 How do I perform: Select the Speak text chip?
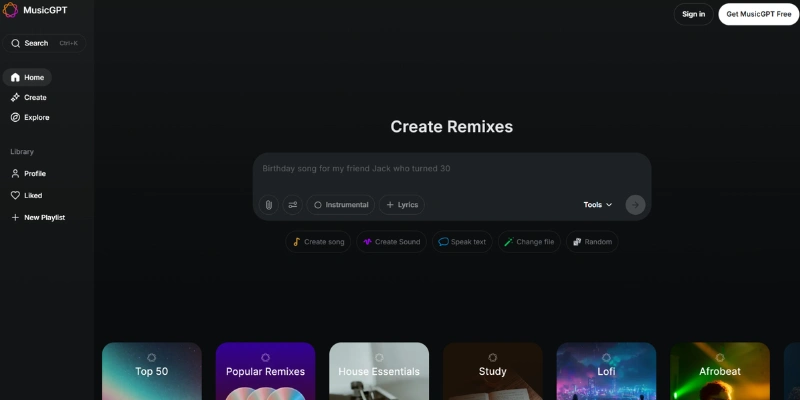pyautogui.click(x=462, y=242)
